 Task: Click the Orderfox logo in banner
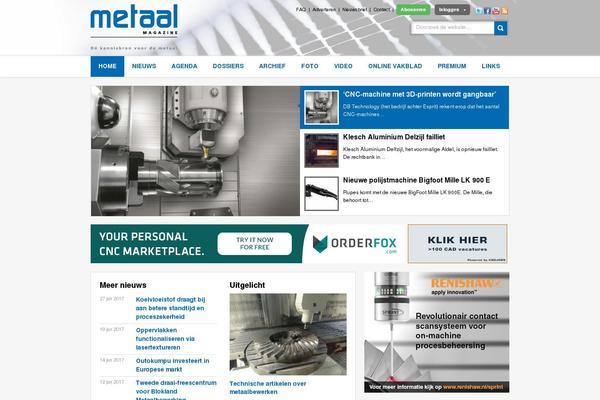355,244
